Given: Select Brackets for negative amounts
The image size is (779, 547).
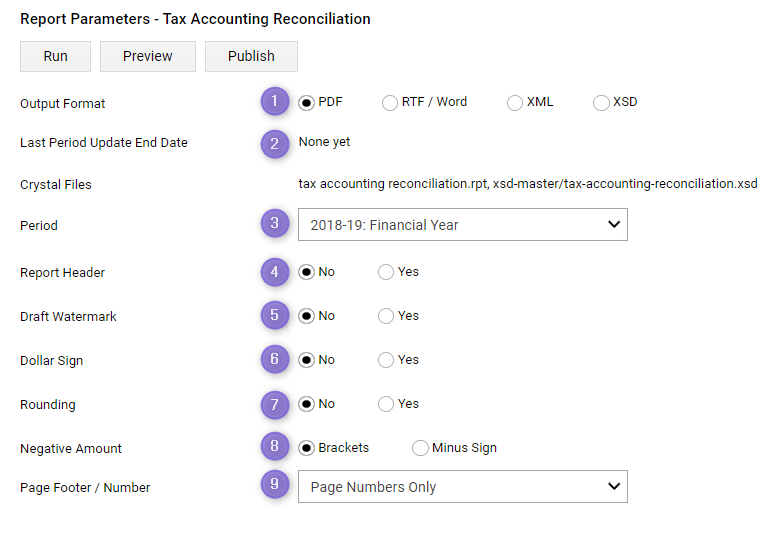Looking at the screenshot, I should click(307, 448).
